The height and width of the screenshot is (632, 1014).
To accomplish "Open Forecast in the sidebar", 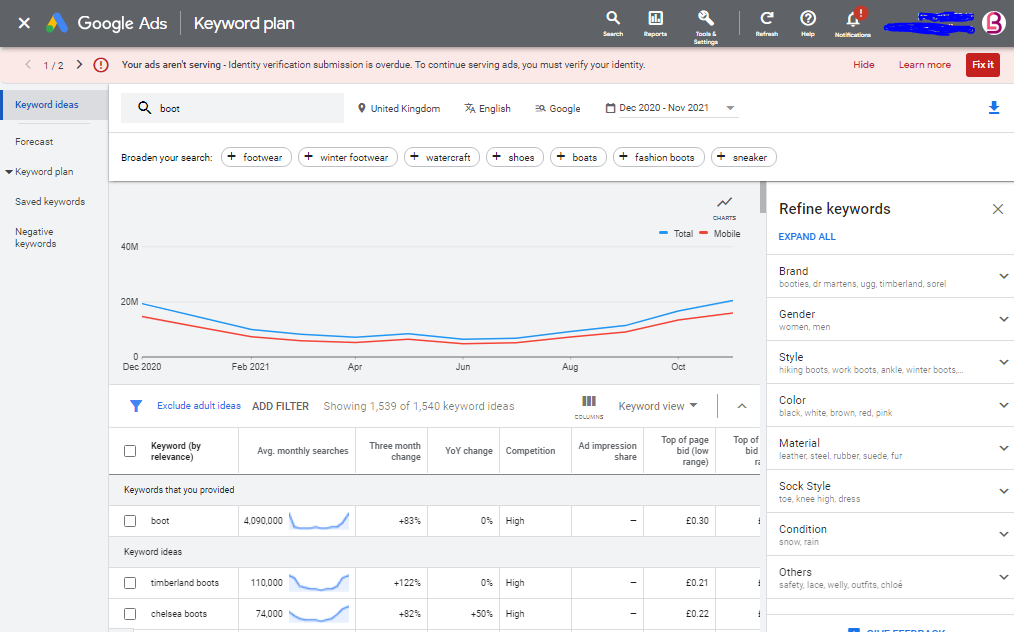I will 34,142.
